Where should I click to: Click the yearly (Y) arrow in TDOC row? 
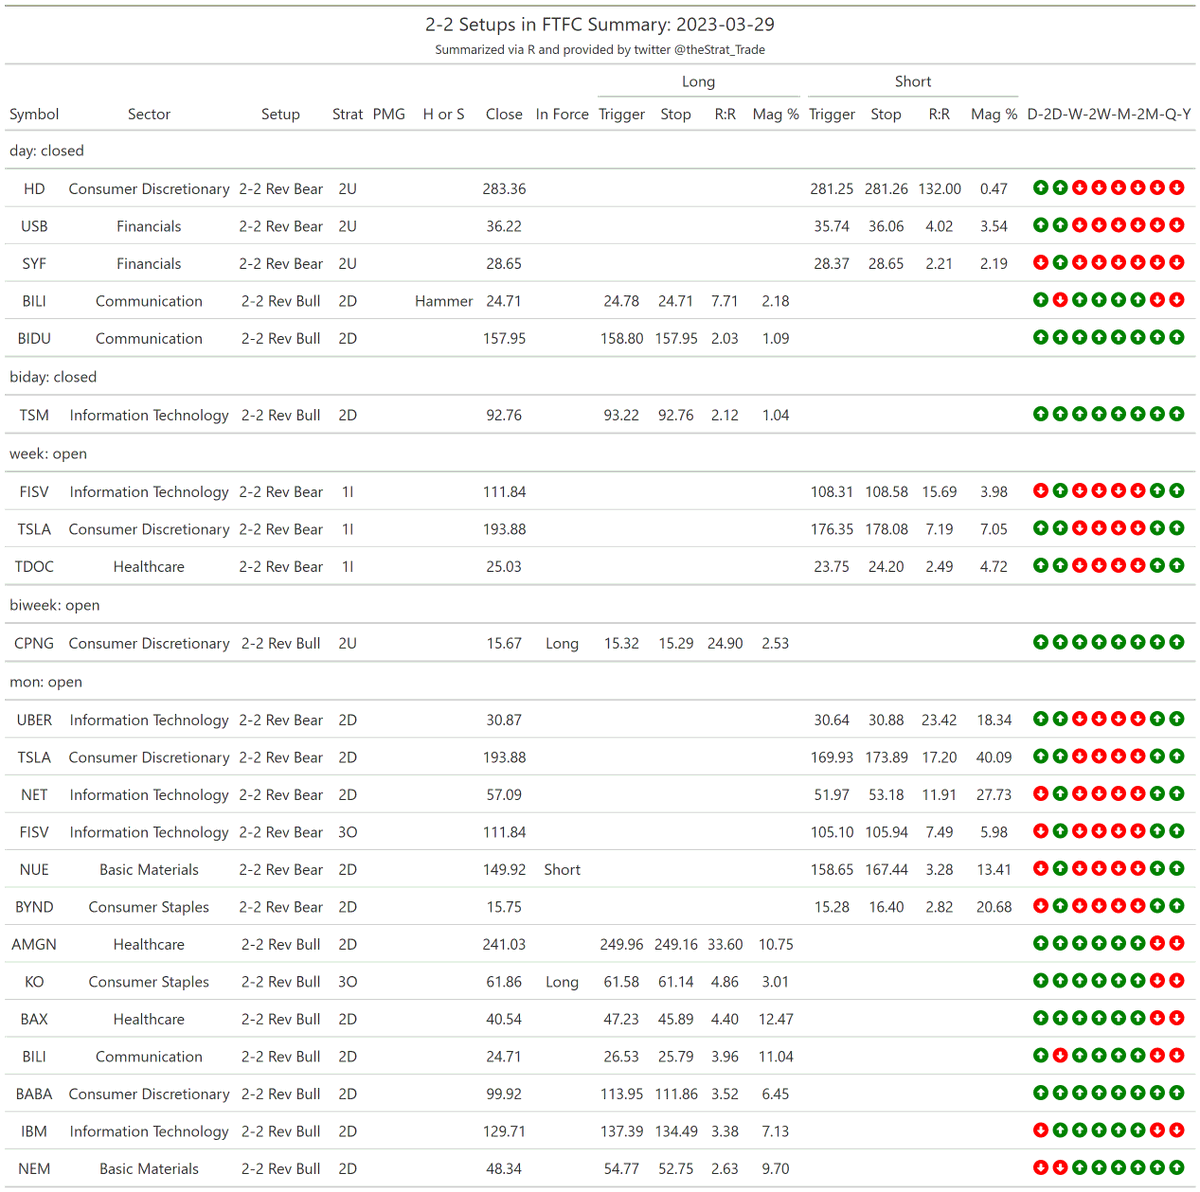[1177, 565]
